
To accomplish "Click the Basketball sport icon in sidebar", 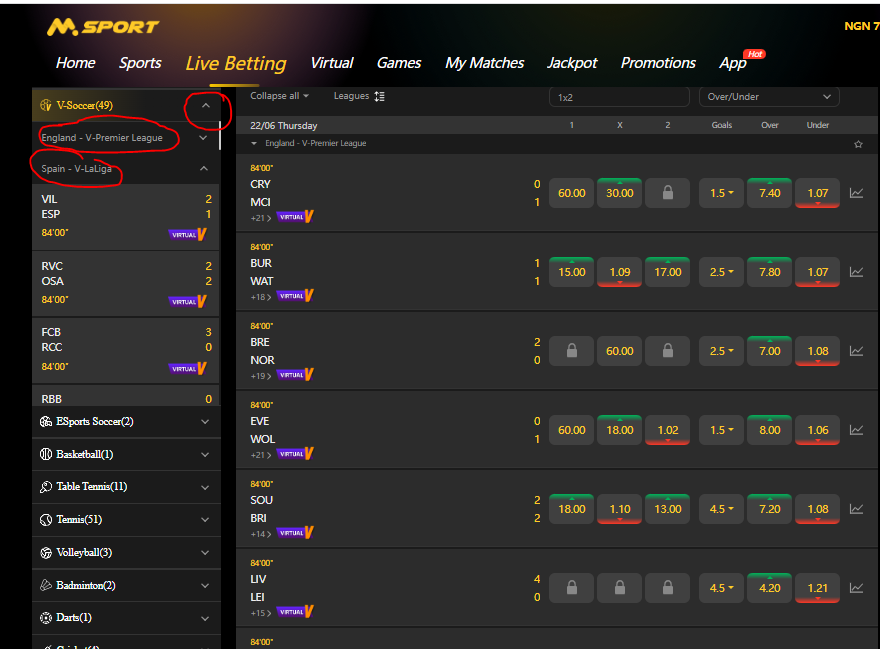I will click(x=46, y=454).
